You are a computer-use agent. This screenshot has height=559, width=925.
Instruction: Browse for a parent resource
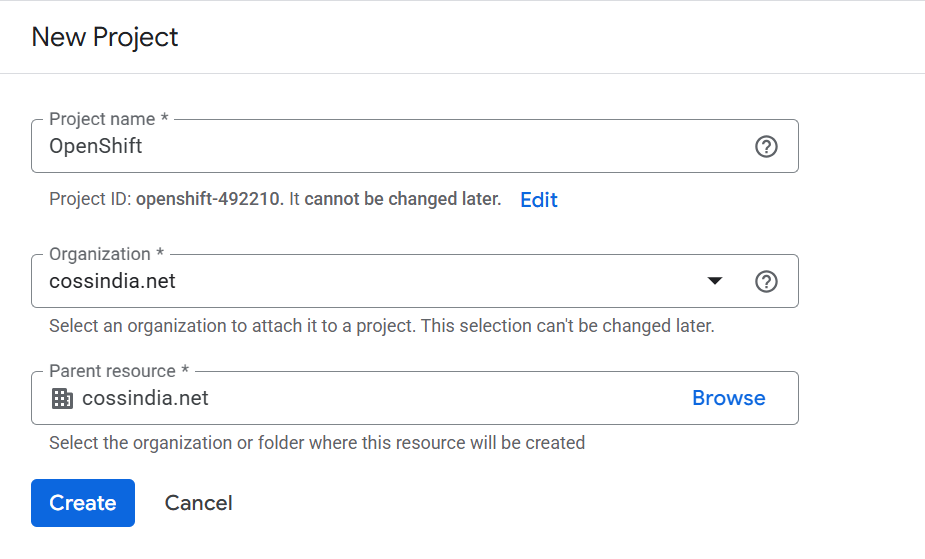tap(728, 398)
